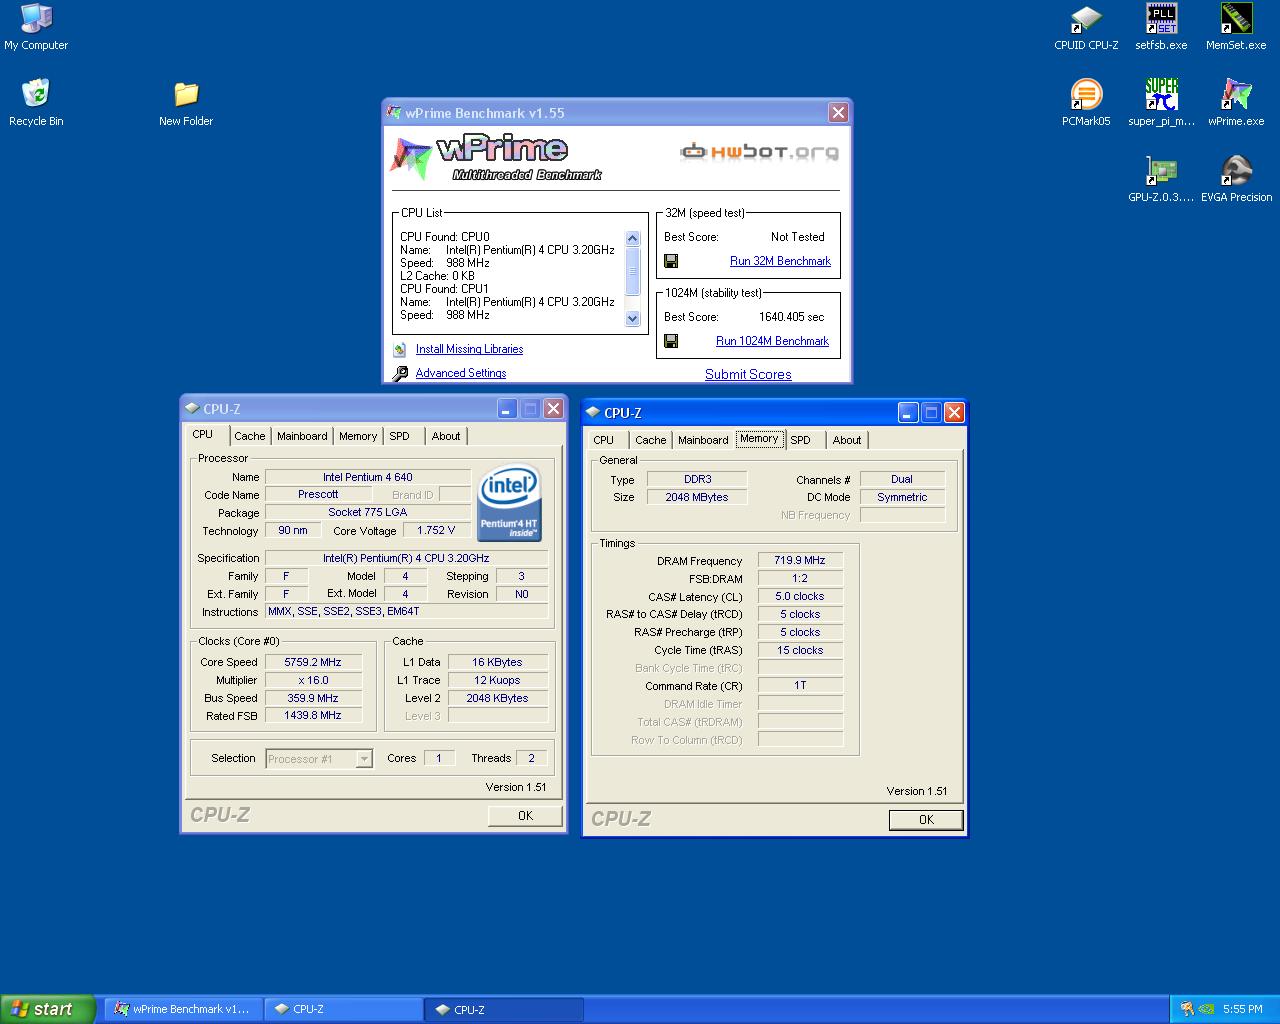1280x1024 pixels.
Task: Click the Core Voltage 1.752 V value
Action: [x=437, y=531]
